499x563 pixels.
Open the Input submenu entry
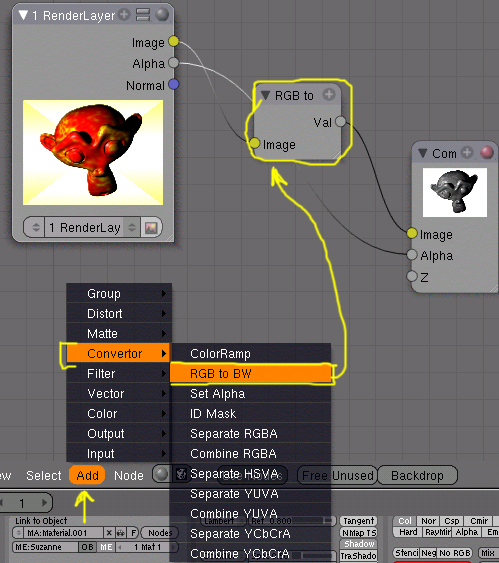pyautogui.click(x=119, y=453)
